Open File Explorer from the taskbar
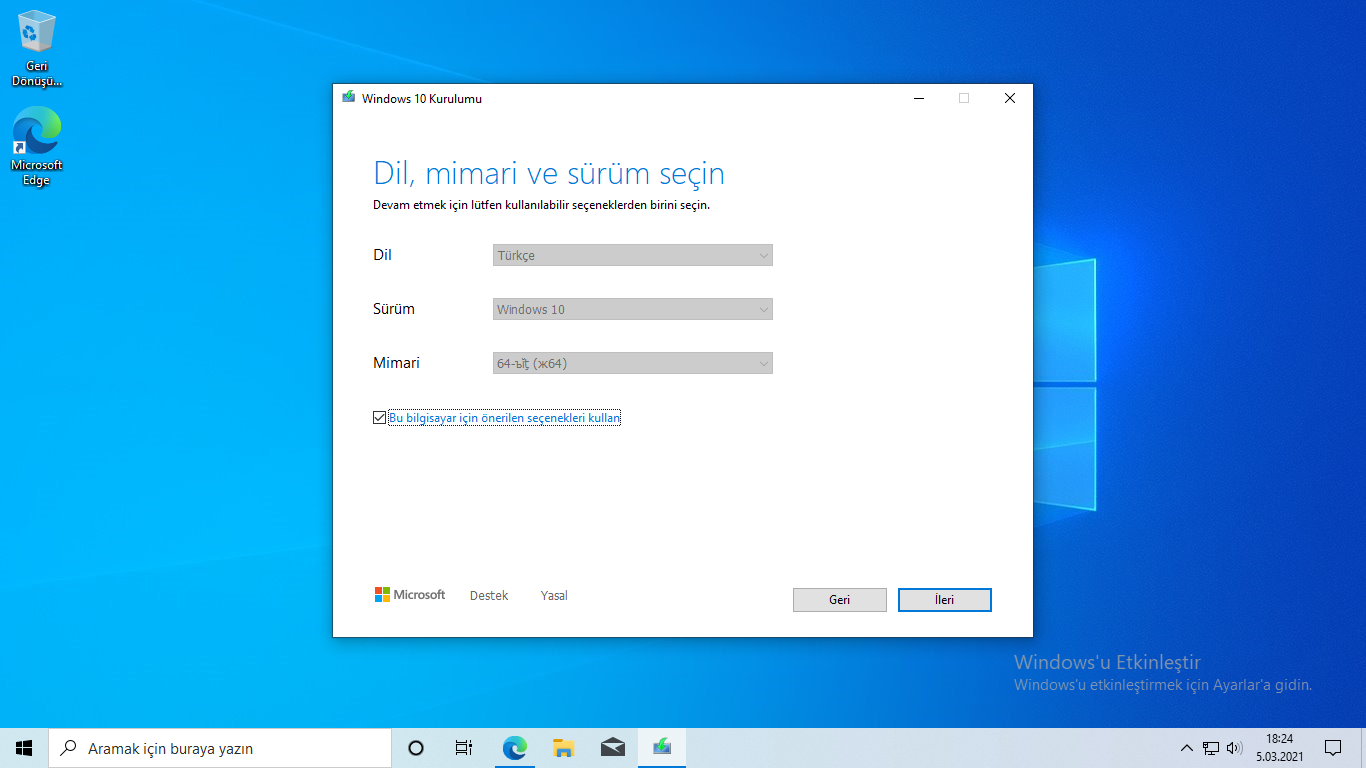This screenshot has height=768, width=1366. pyautogui.click(x=563, y=748)
